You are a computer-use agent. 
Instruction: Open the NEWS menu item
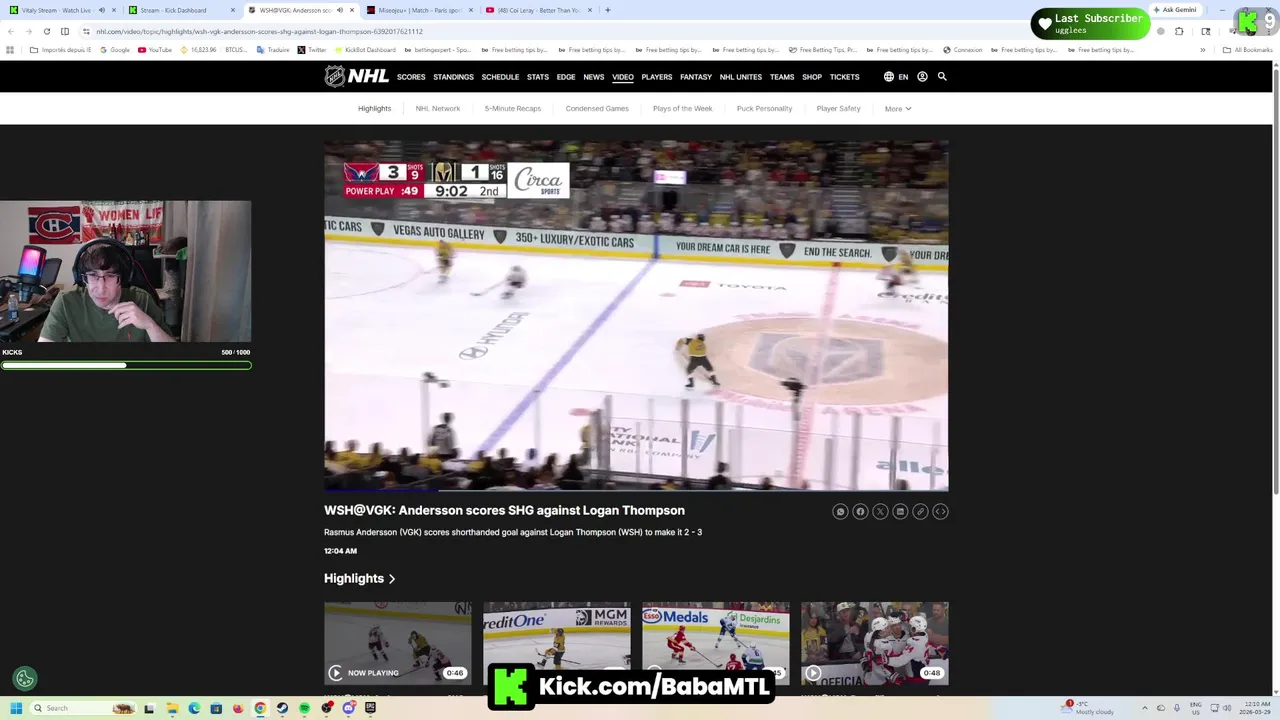594,77
